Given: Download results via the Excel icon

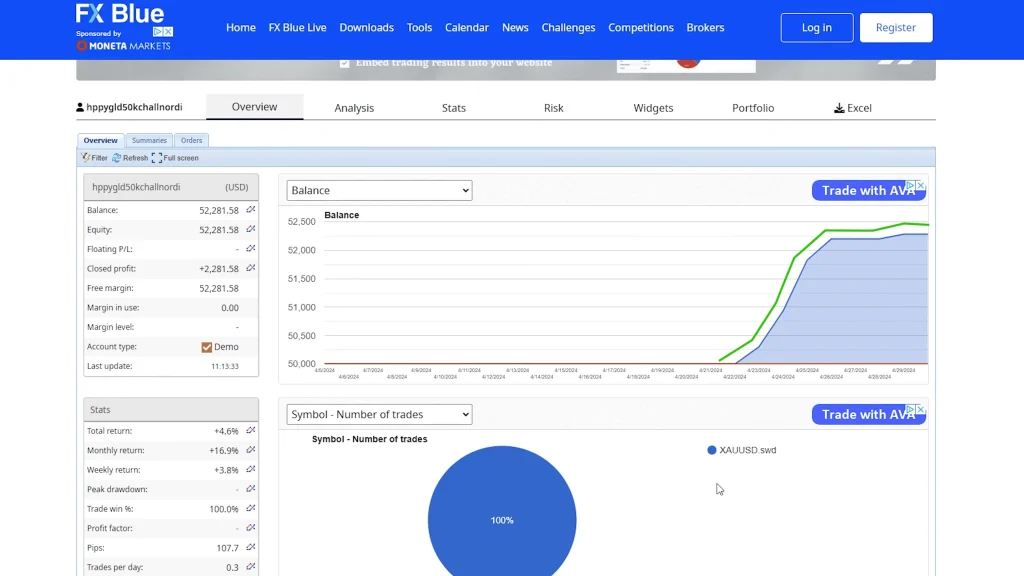Looking at the screenshot, I should tap(839, 108).
